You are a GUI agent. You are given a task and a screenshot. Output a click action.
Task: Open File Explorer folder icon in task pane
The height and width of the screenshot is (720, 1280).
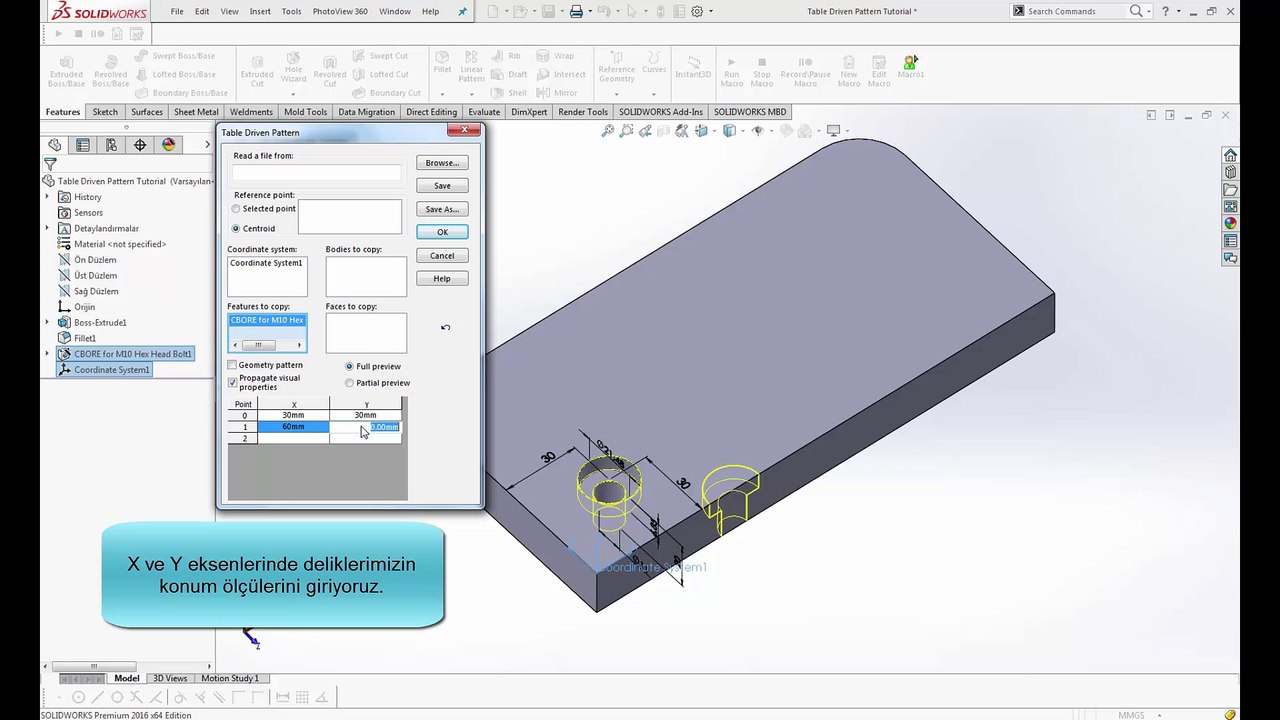tap(1230, 189)
